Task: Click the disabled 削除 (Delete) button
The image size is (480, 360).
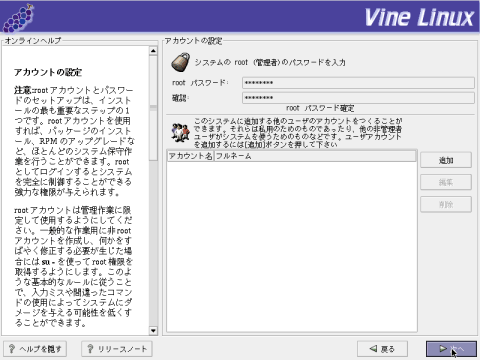Action: 446,204
